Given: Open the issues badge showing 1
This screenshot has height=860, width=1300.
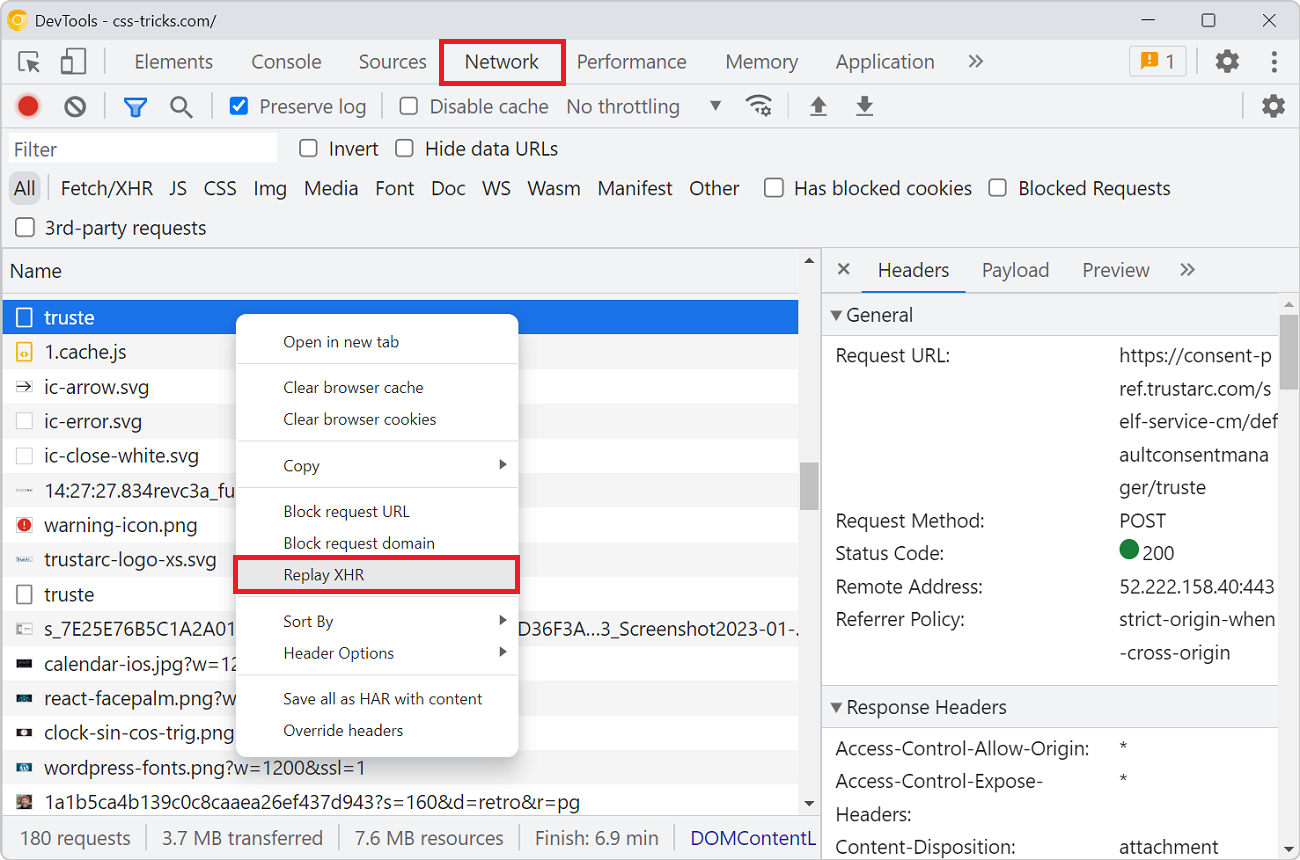Looking at the screenshot, I should click(x=1157, y=61).
